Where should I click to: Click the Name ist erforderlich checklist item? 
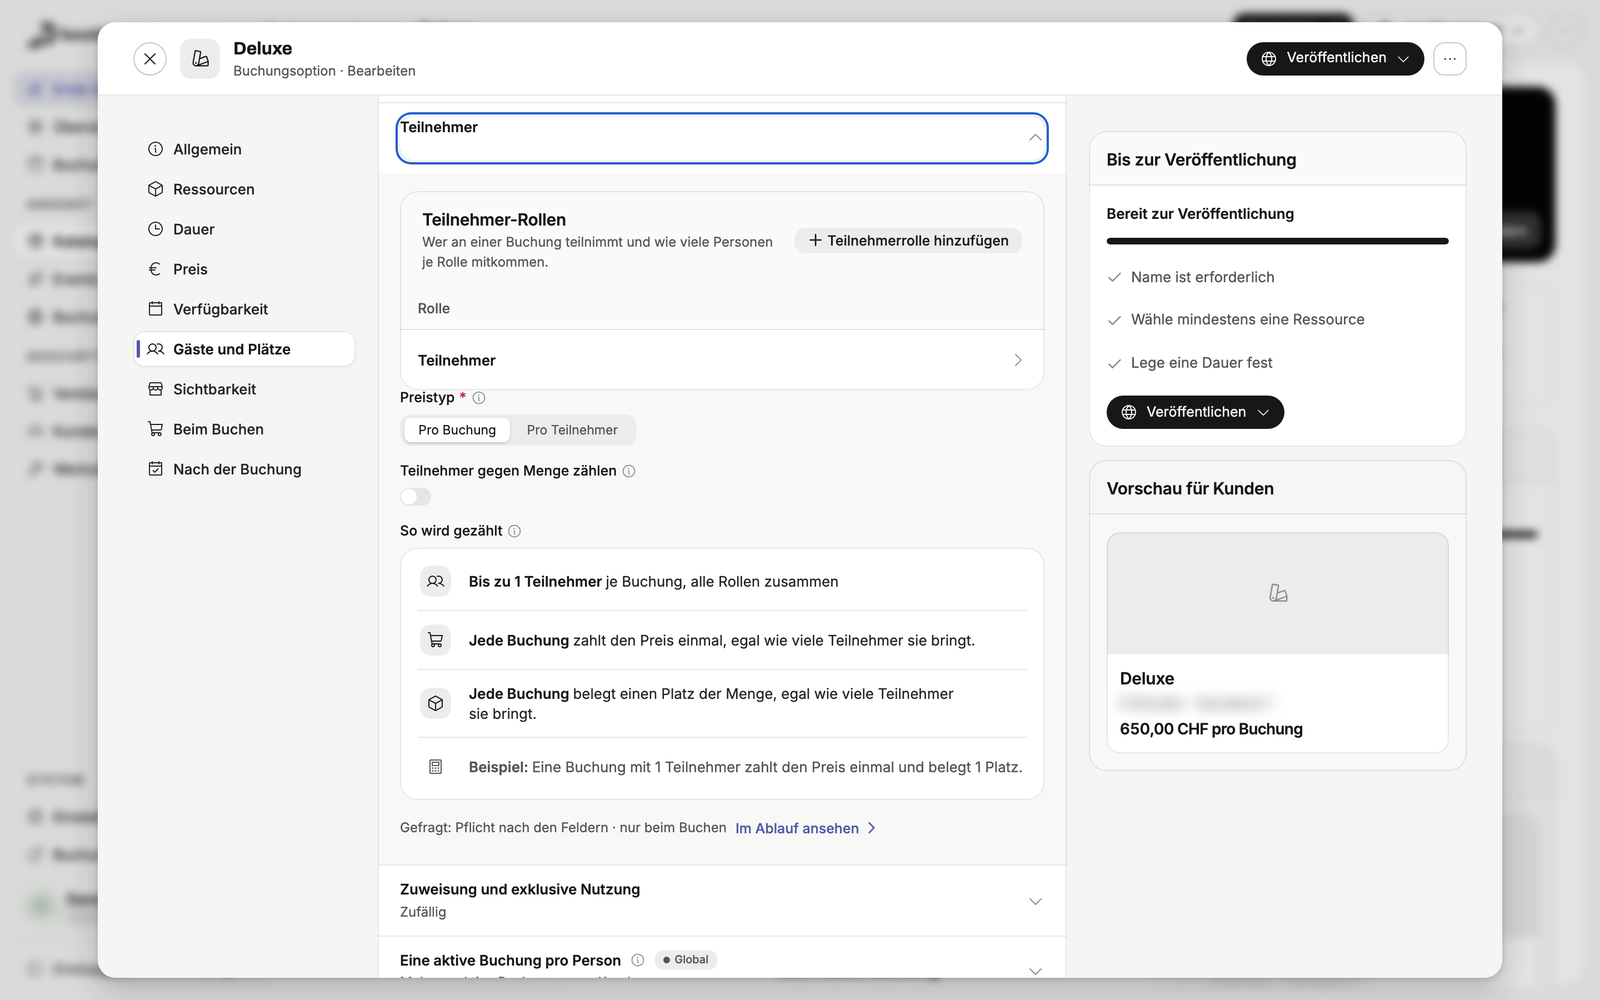(x=1191, y=277)
